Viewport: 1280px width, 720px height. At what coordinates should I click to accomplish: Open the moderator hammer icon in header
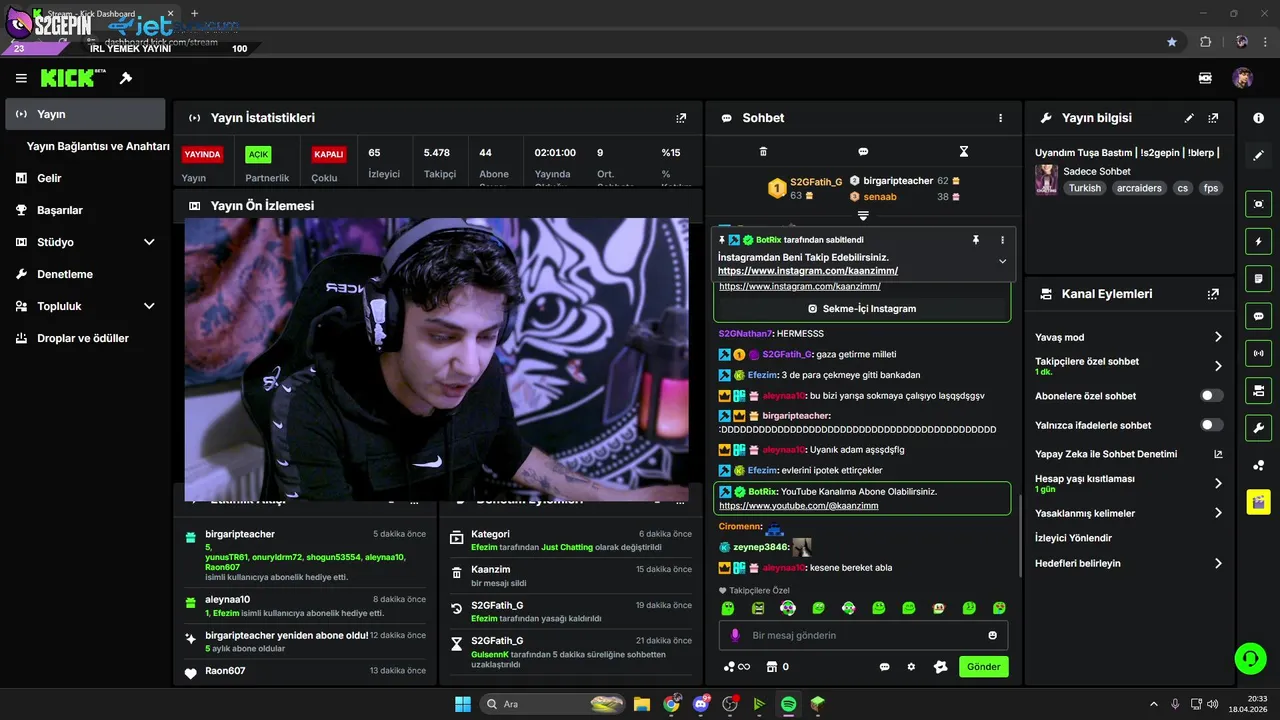click(126, 78)
